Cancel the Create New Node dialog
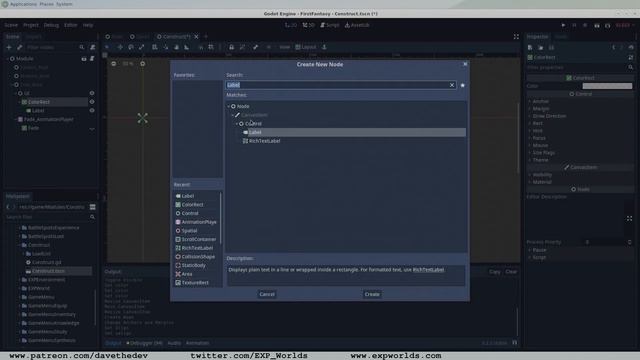This screenshot has height=360, width=640. (267, 294)
